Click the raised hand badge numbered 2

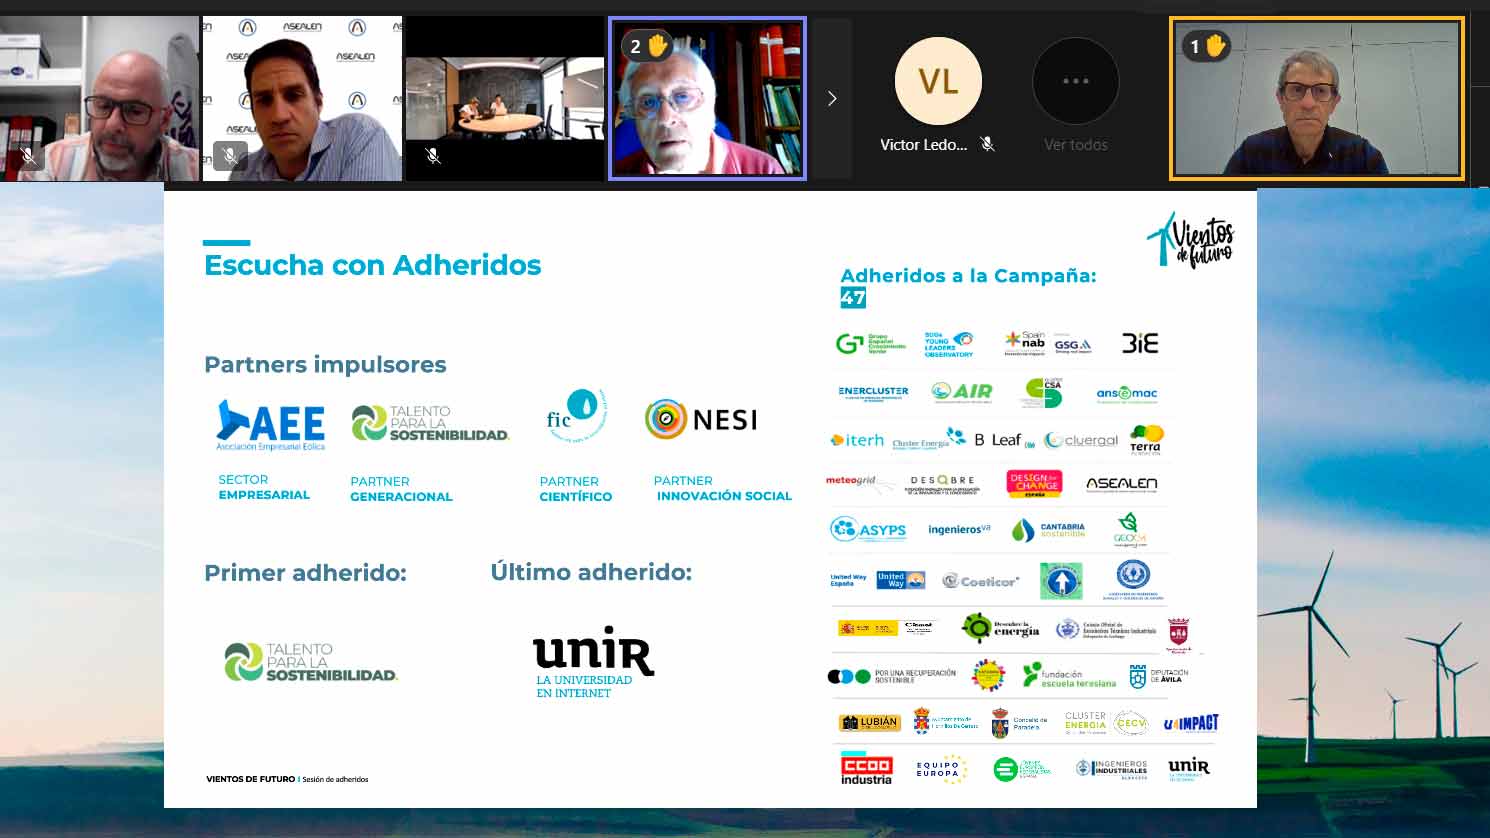click(647, 46)
